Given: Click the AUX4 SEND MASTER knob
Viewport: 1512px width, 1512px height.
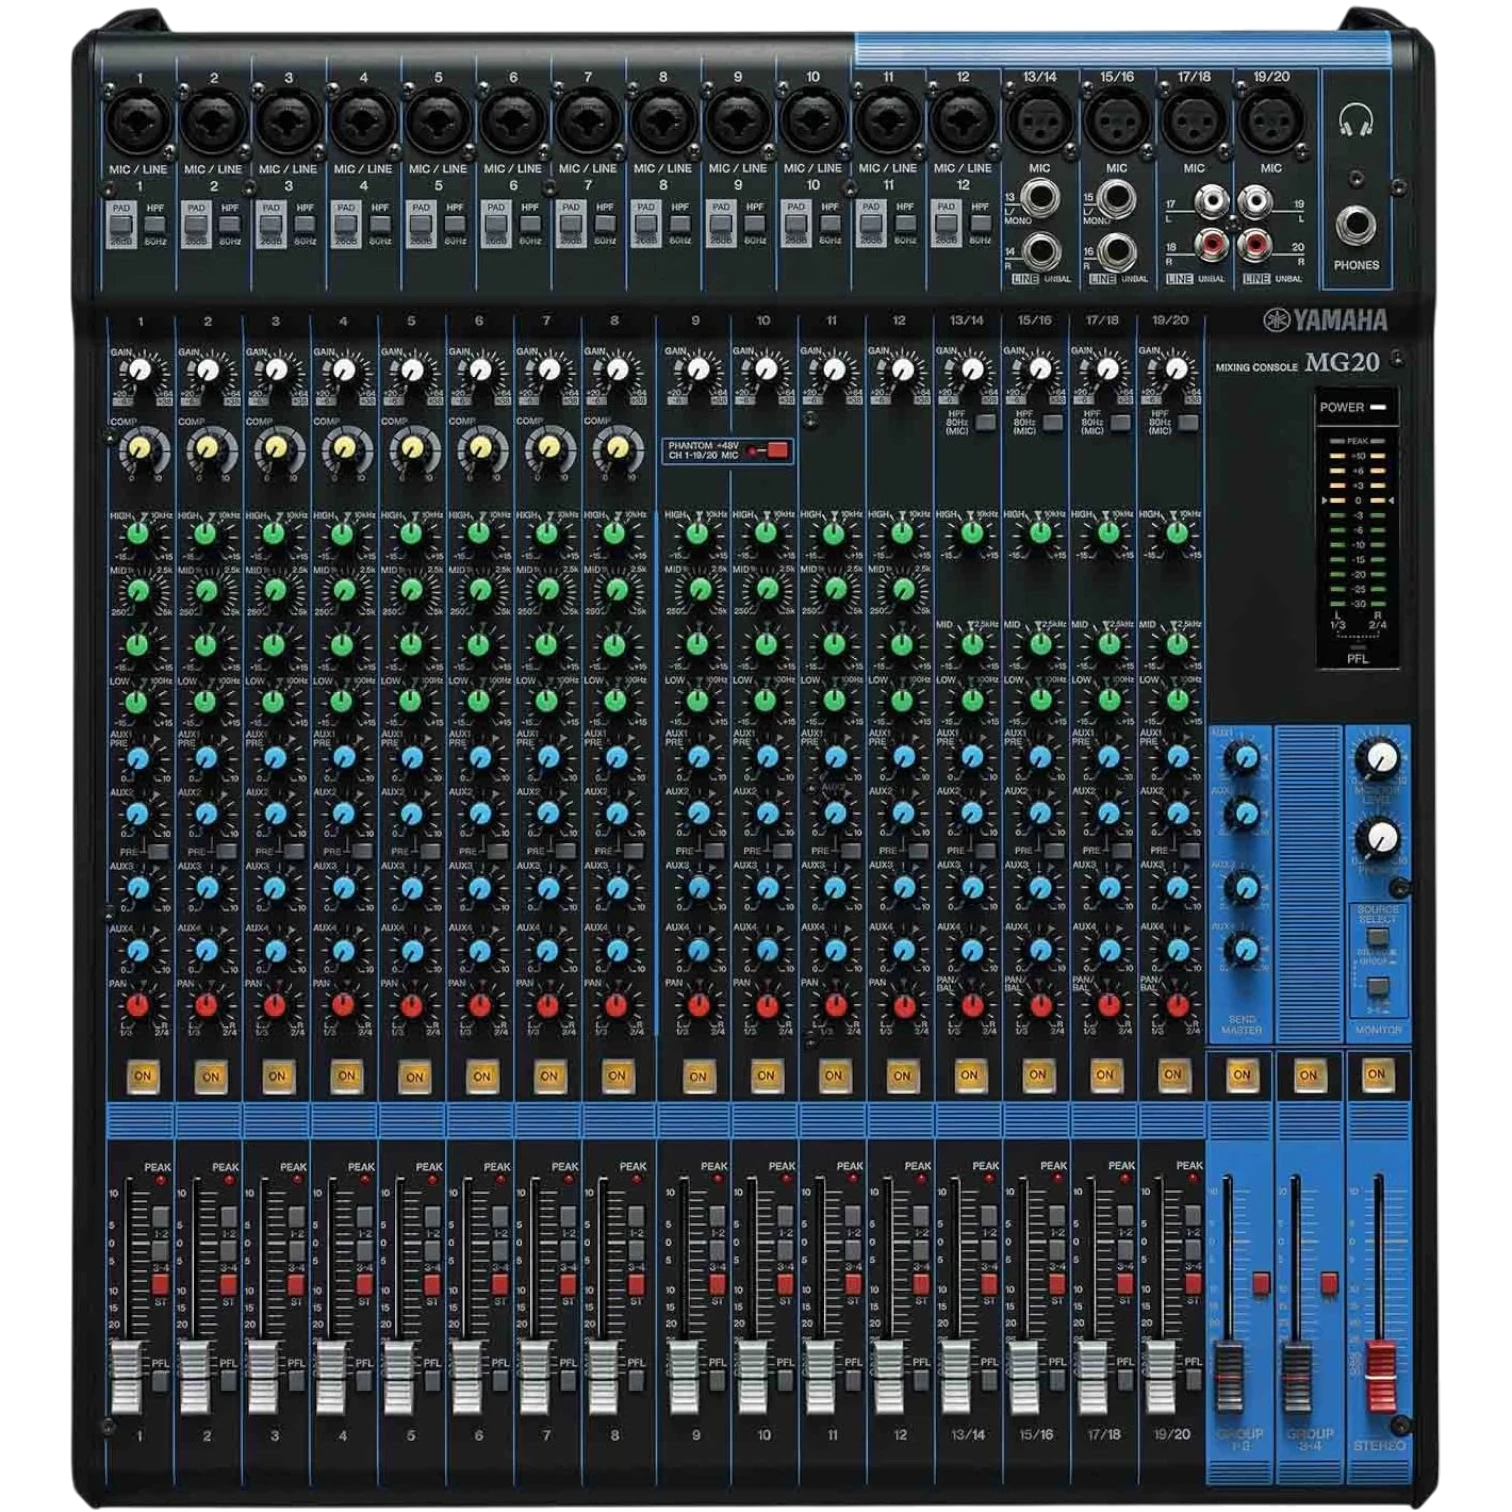Looking at the screenshot, I should 1243,949.
